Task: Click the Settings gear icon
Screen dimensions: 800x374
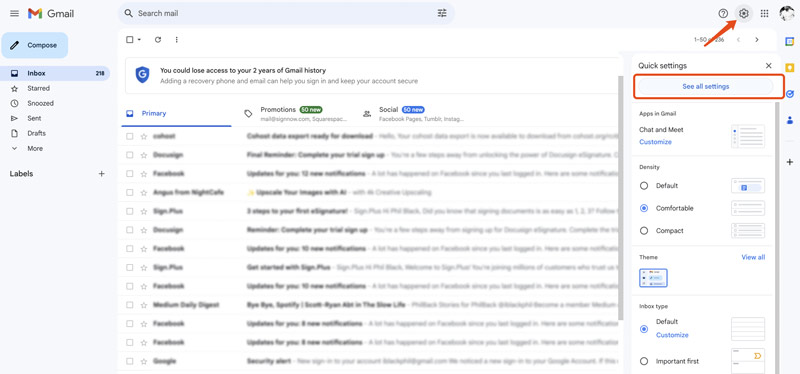Action: click(744, 14)
